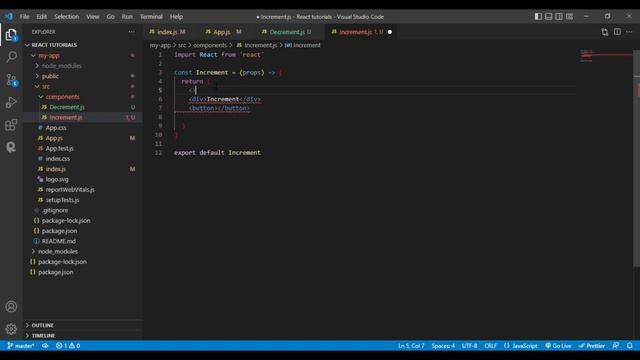Click the R extension icon in activity bar
This screenshot has width=640, height=360.
pyautogui.click(x=11, y=147)
